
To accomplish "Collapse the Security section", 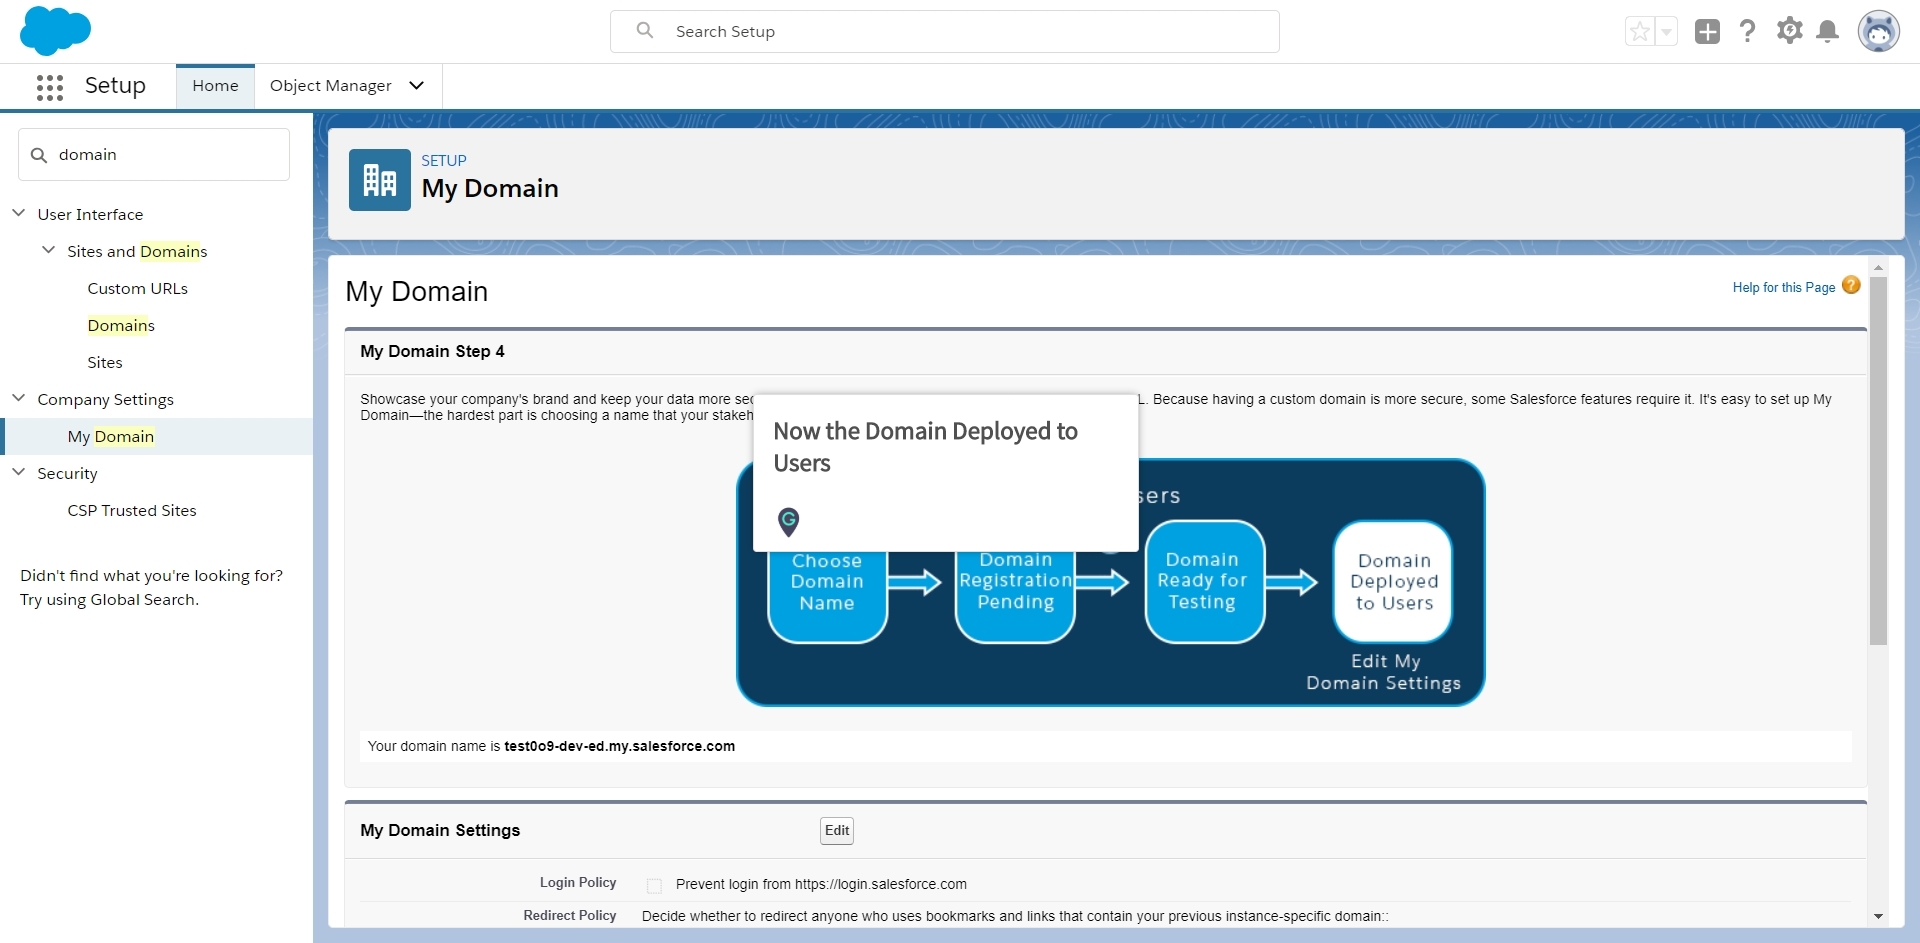I will pyautogui.click(x=19, y=472).
